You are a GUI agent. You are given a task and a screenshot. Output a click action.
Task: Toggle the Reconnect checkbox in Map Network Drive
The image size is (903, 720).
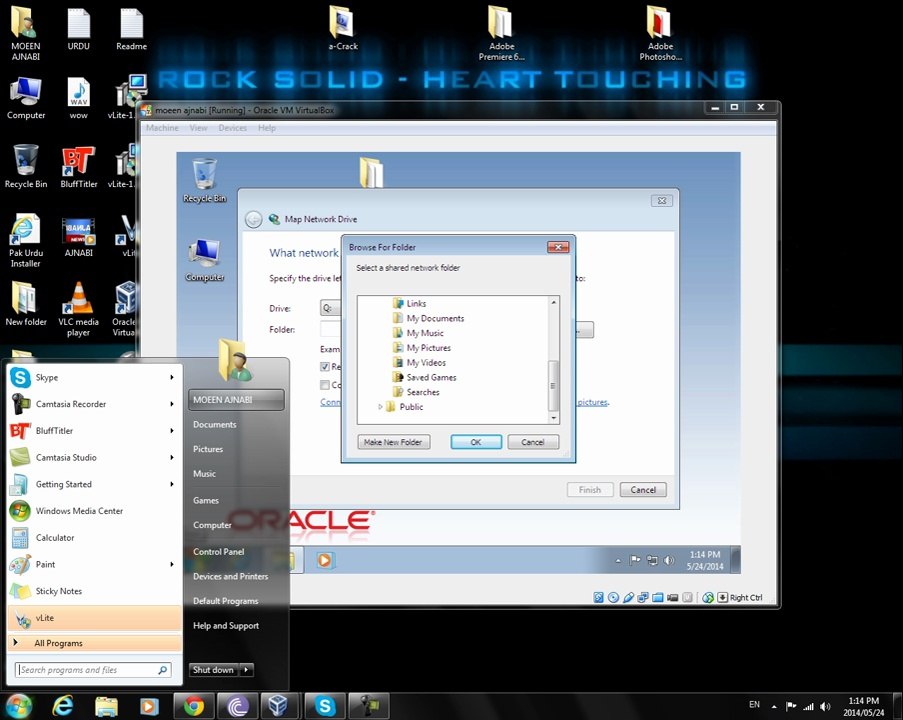point(325,366)
